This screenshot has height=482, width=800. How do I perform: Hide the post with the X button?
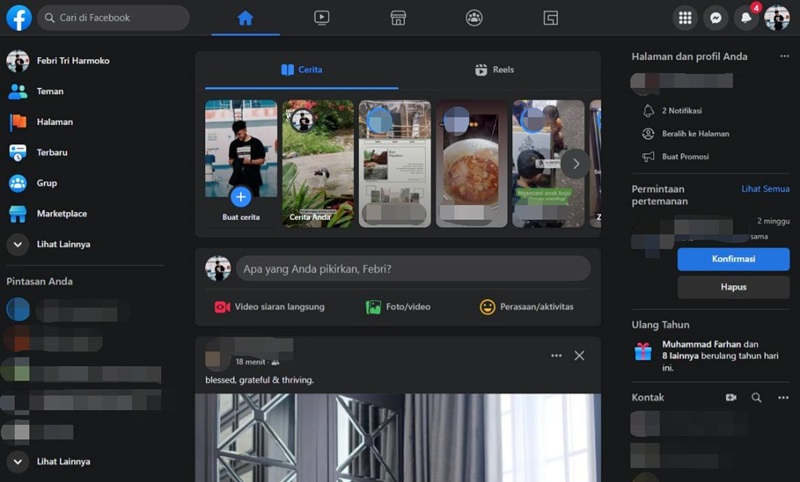(x=579, y=356)
